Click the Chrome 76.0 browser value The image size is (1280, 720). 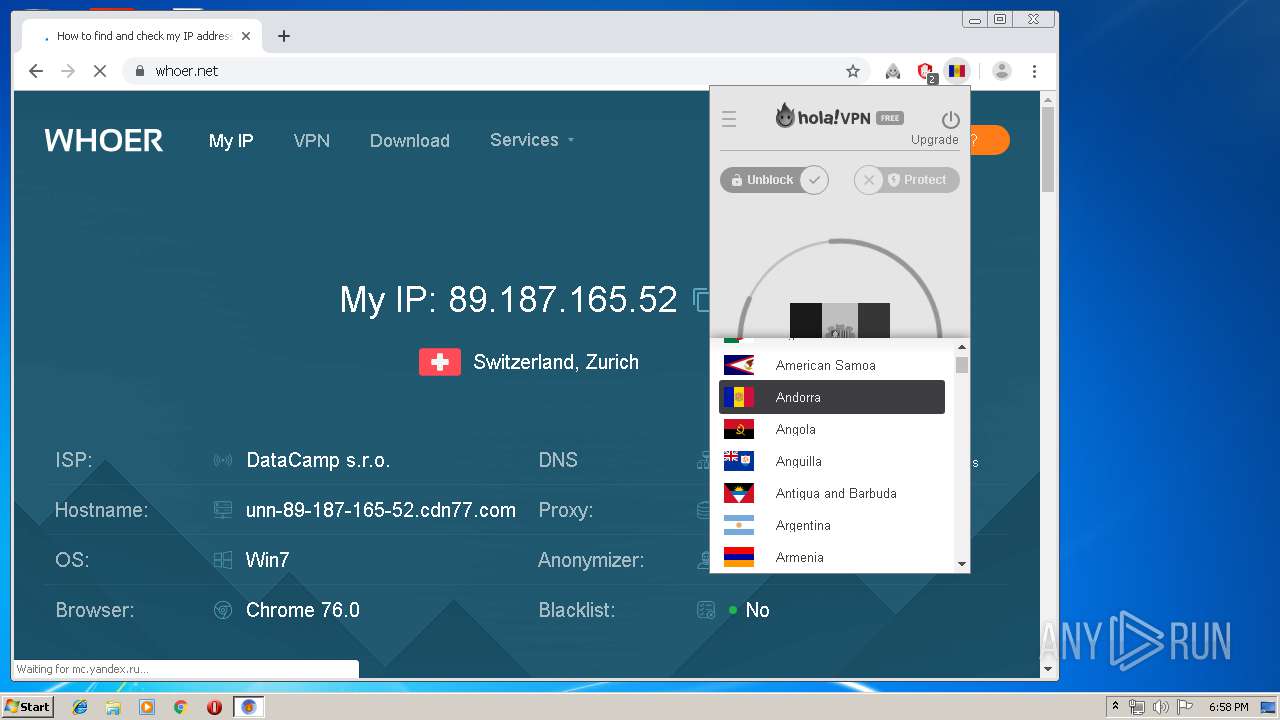point(303,610)
